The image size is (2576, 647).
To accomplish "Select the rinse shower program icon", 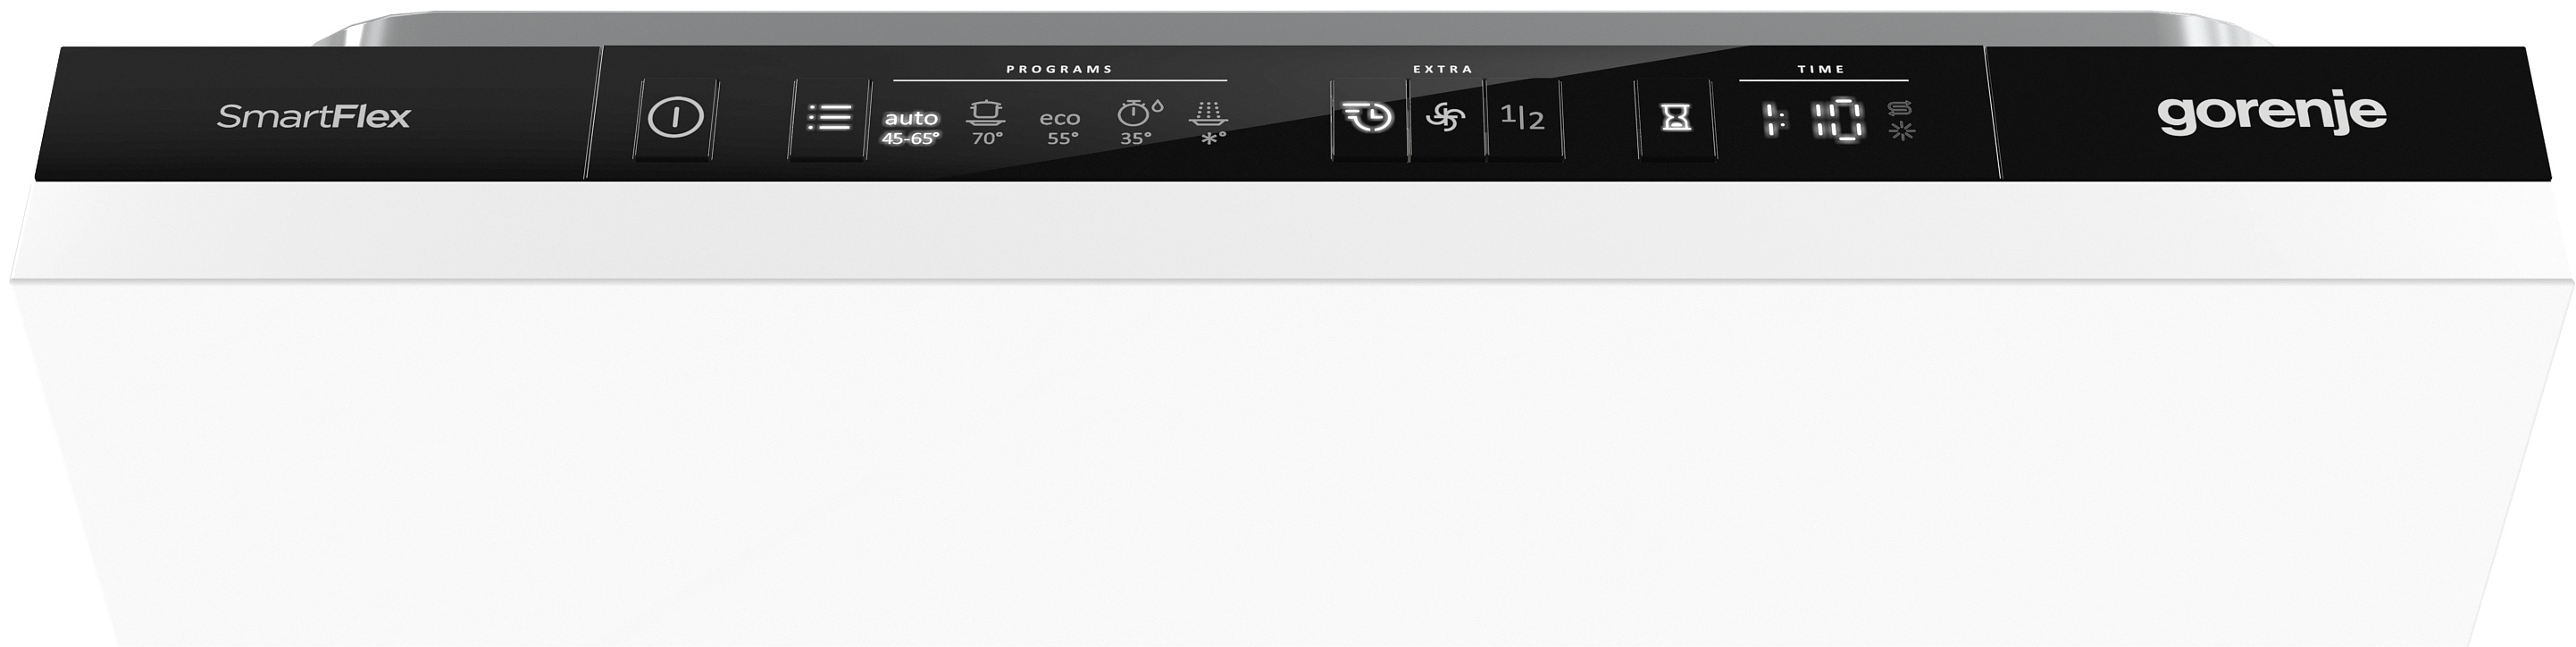I will tap(1209, 124).
